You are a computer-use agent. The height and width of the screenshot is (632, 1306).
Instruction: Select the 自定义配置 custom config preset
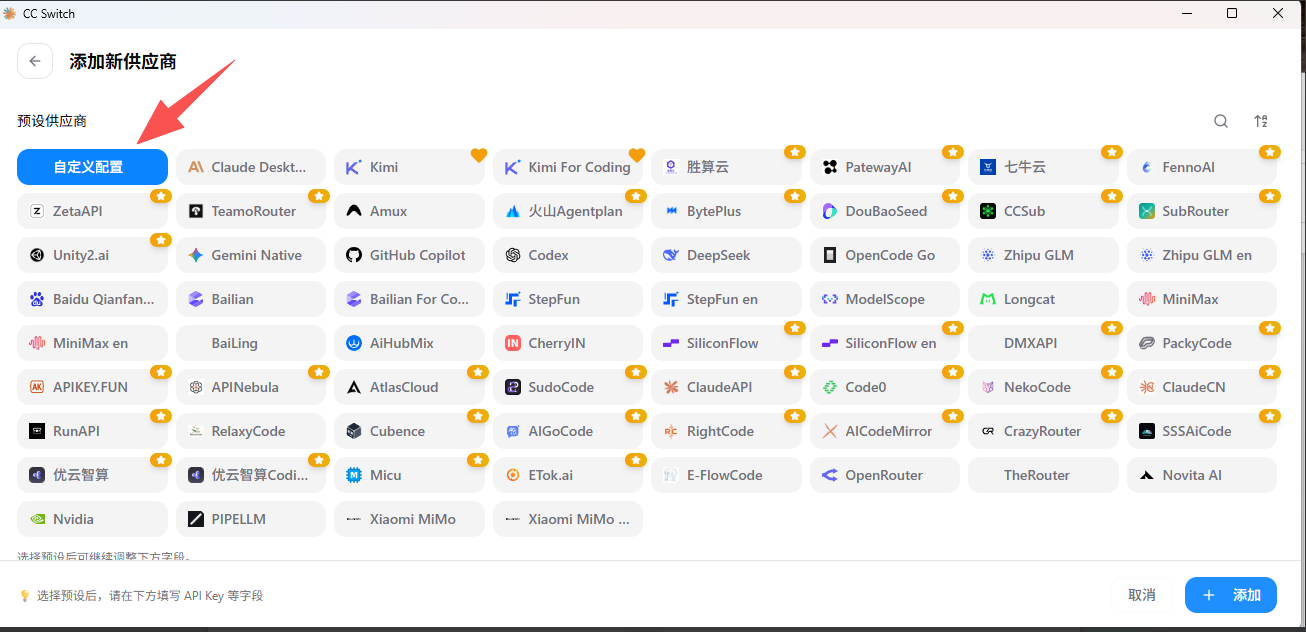pyautogui.click(x=92, y=167)
